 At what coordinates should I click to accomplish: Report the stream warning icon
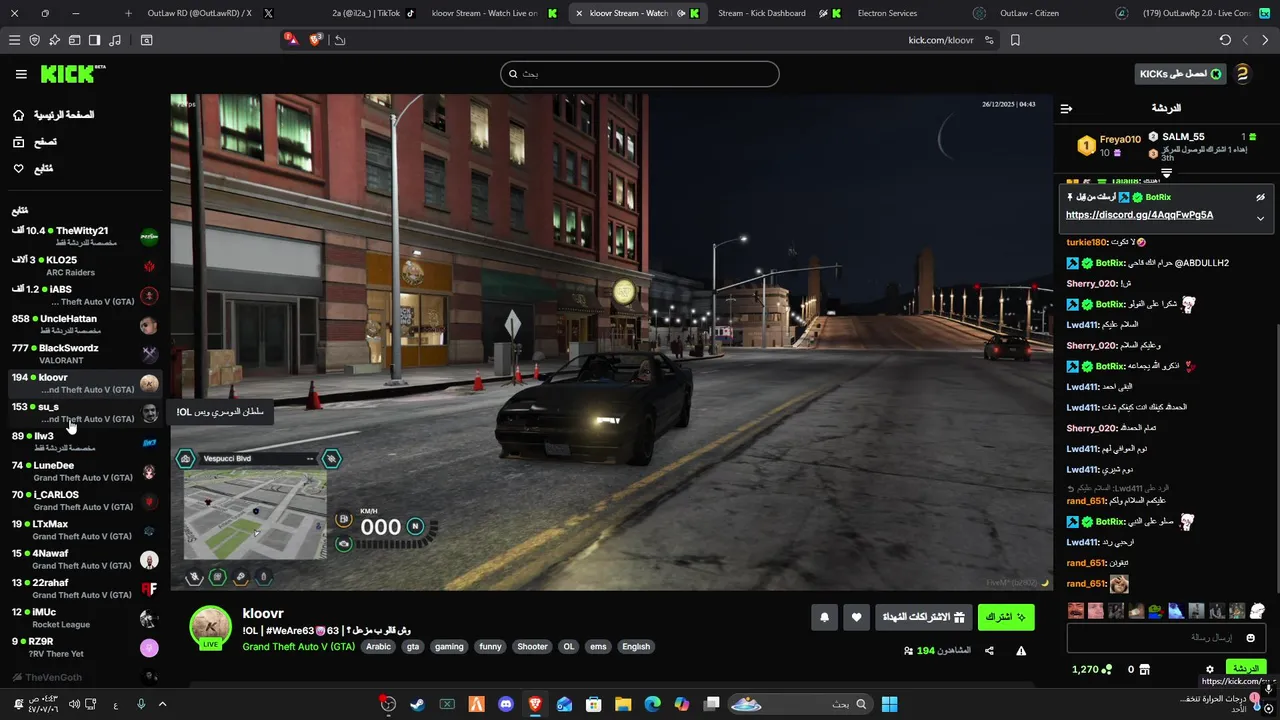click(1021, 651)
